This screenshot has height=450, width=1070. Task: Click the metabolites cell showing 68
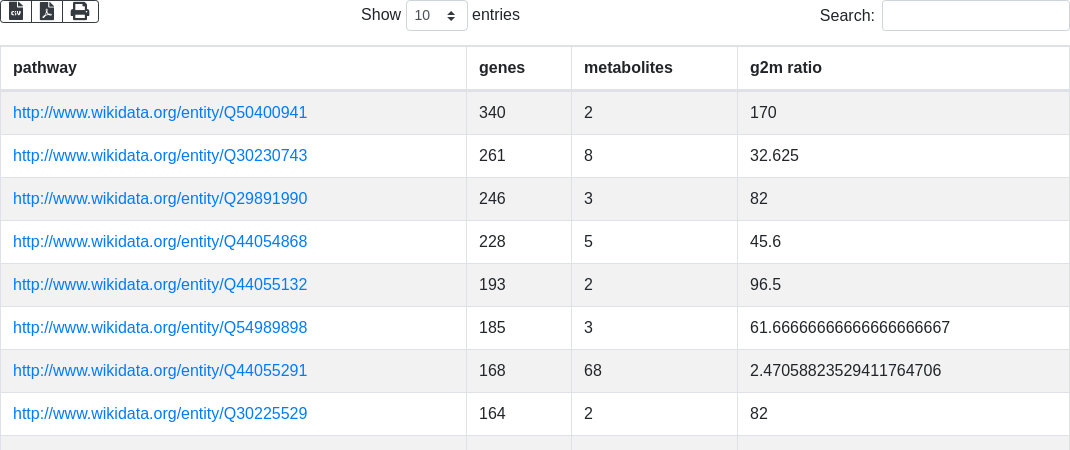[x=593, y=371]
